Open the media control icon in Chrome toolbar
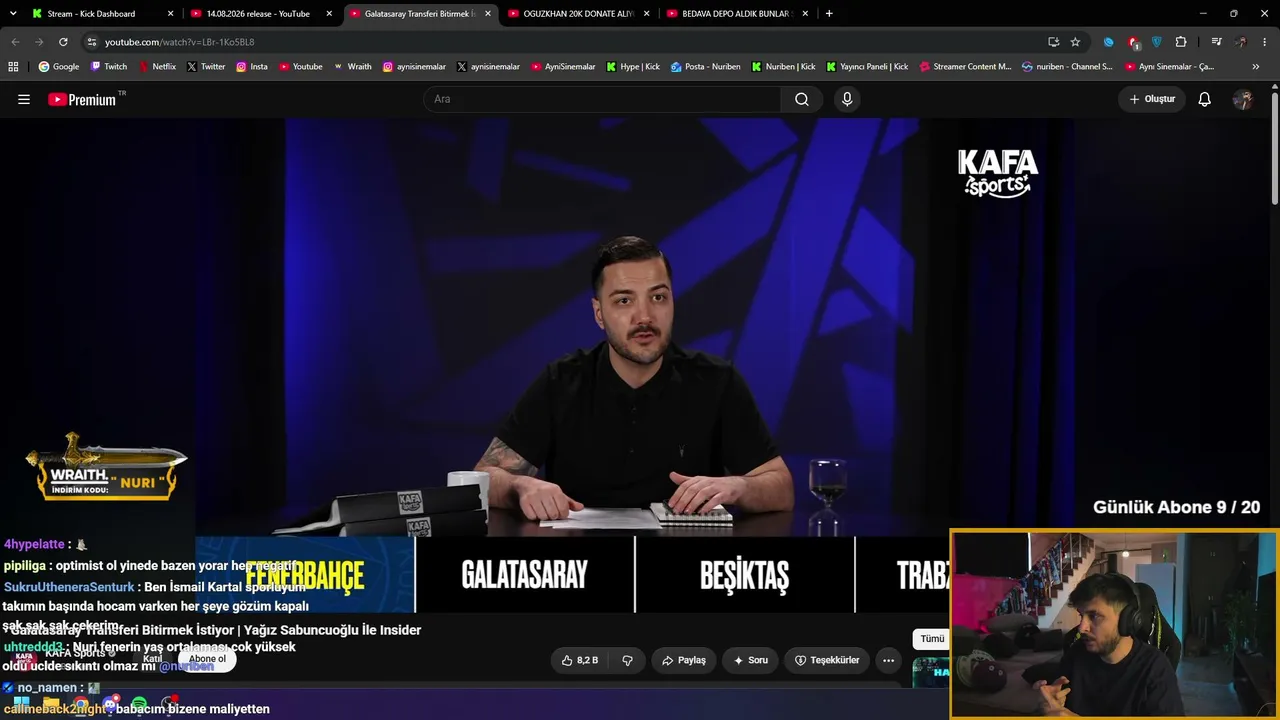1280x720 pixels. tap(1216, 42)
